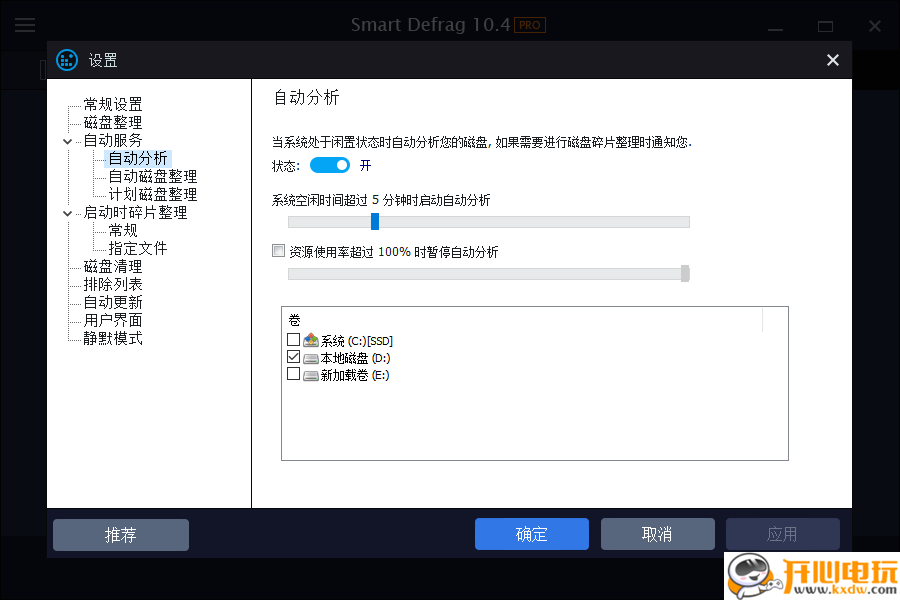Close the 设置 dialog with the X
The width and height of the screenshot is (900, 600).
[x=832, y=60]
